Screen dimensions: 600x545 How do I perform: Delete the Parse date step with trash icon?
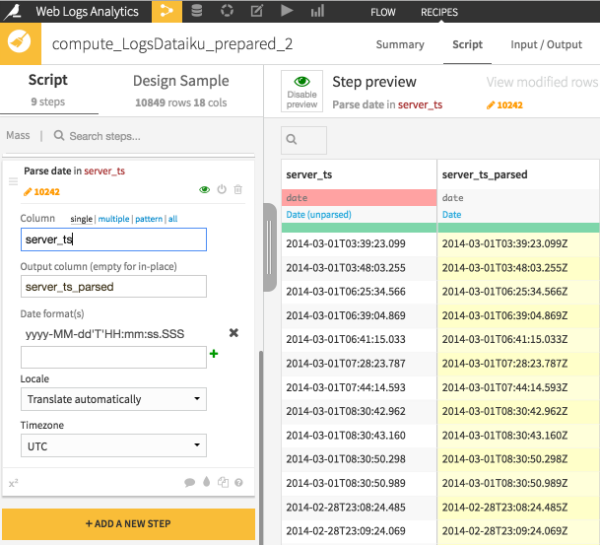click(238, 189)
